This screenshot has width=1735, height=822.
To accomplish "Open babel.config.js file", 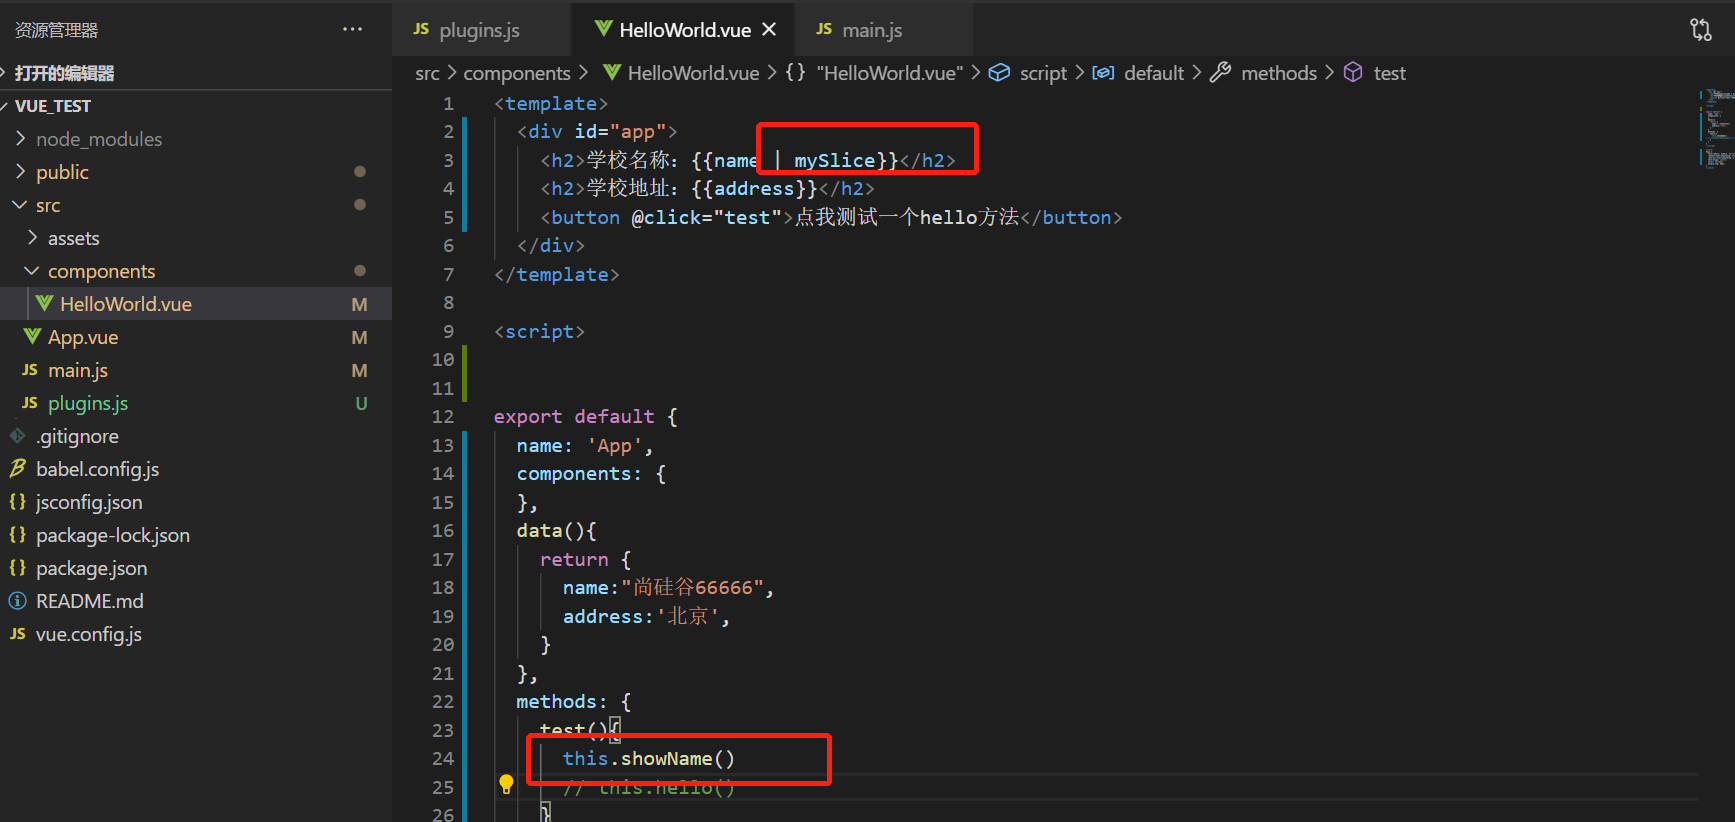I will (x=196, y=469).
